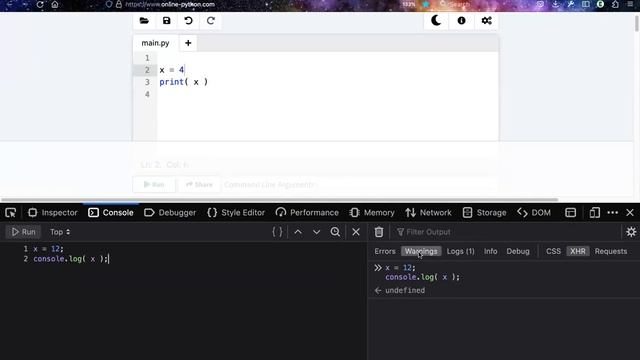Redo the edit in the editor toolbar
This screenshot has height=360, width=640.
click(211, 20)
